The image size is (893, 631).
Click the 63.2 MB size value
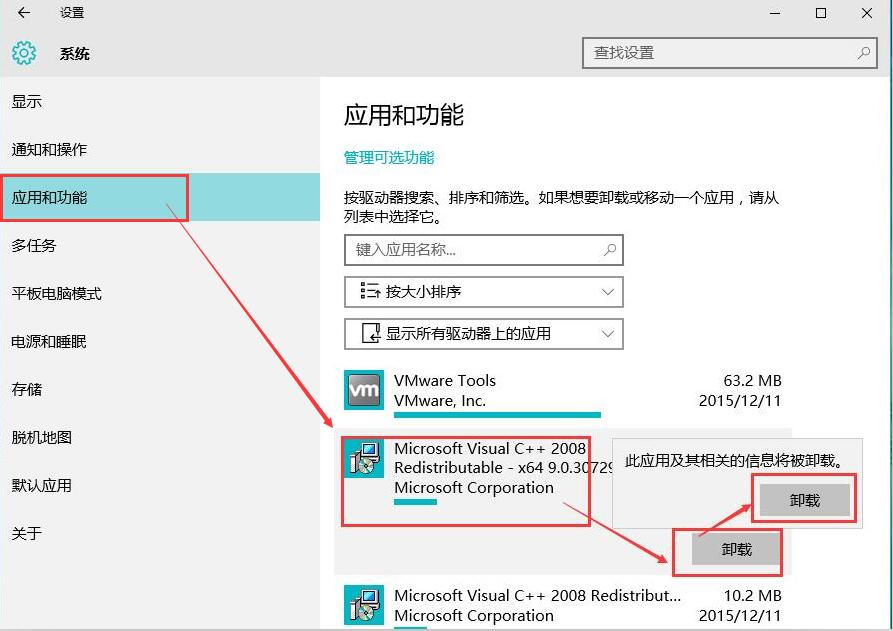pyautogui.click(x=752, y=380)
